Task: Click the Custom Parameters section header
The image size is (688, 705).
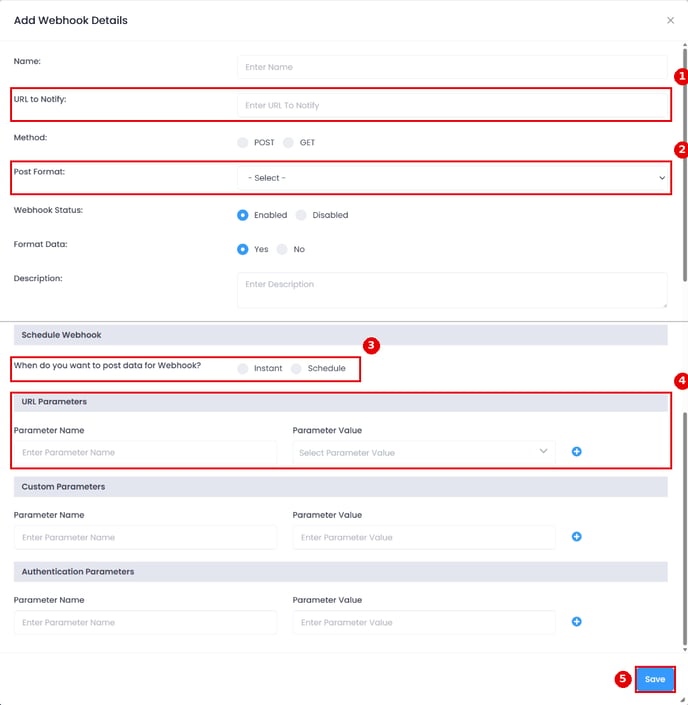Action: [340, 486]
